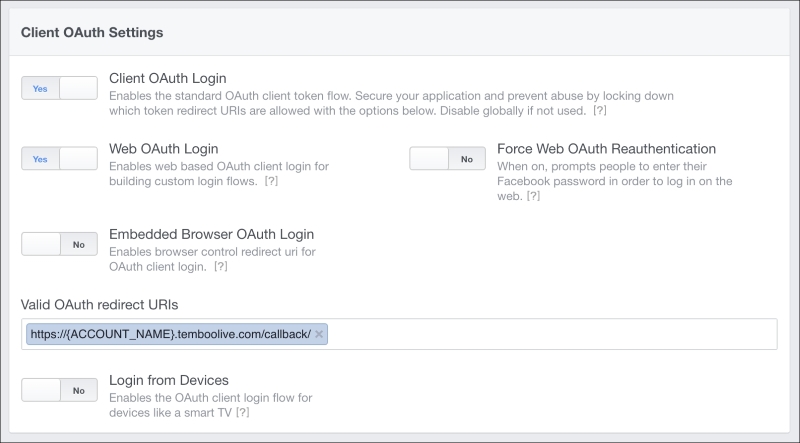
Task: Click the Client OAuth Login title text
Action: coord(167,78)
